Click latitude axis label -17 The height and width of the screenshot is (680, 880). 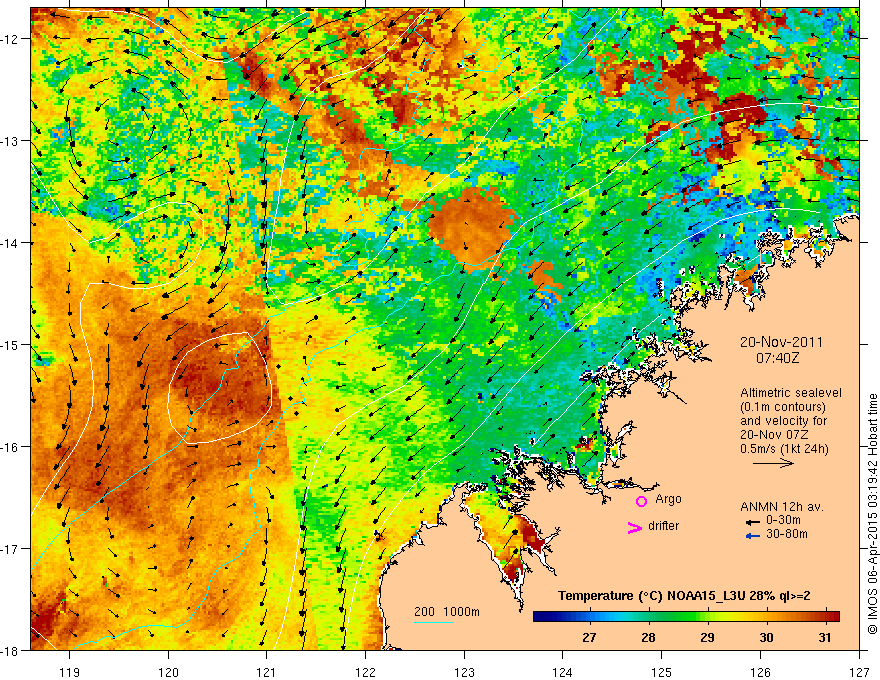click(11, 549)
